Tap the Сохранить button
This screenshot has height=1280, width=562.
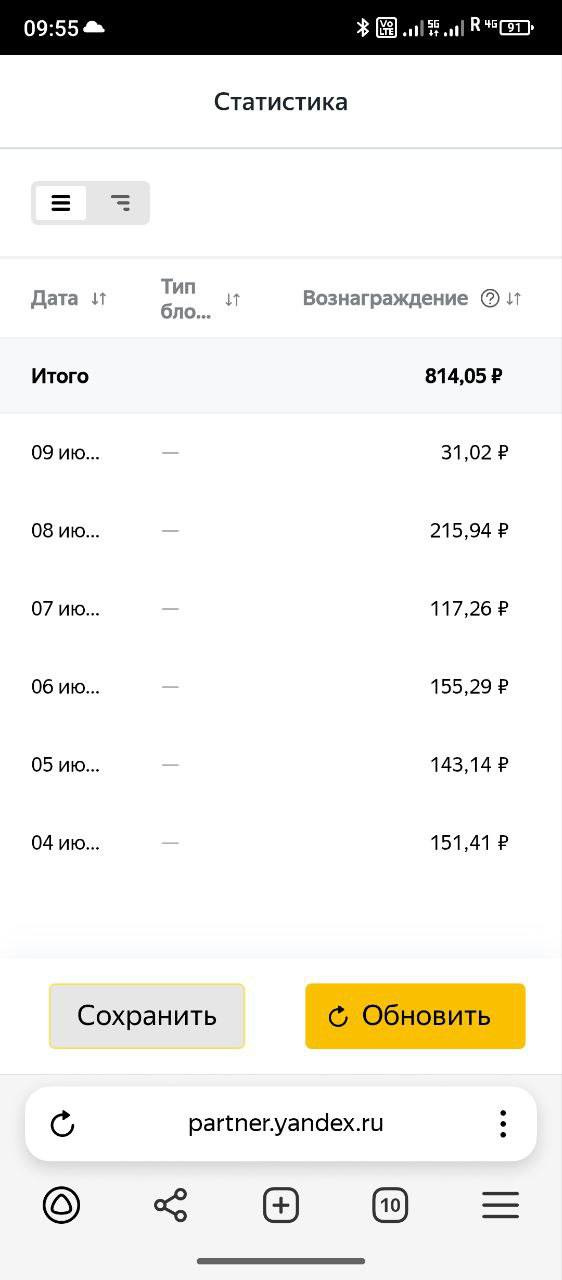click(x=147, y=1016)
